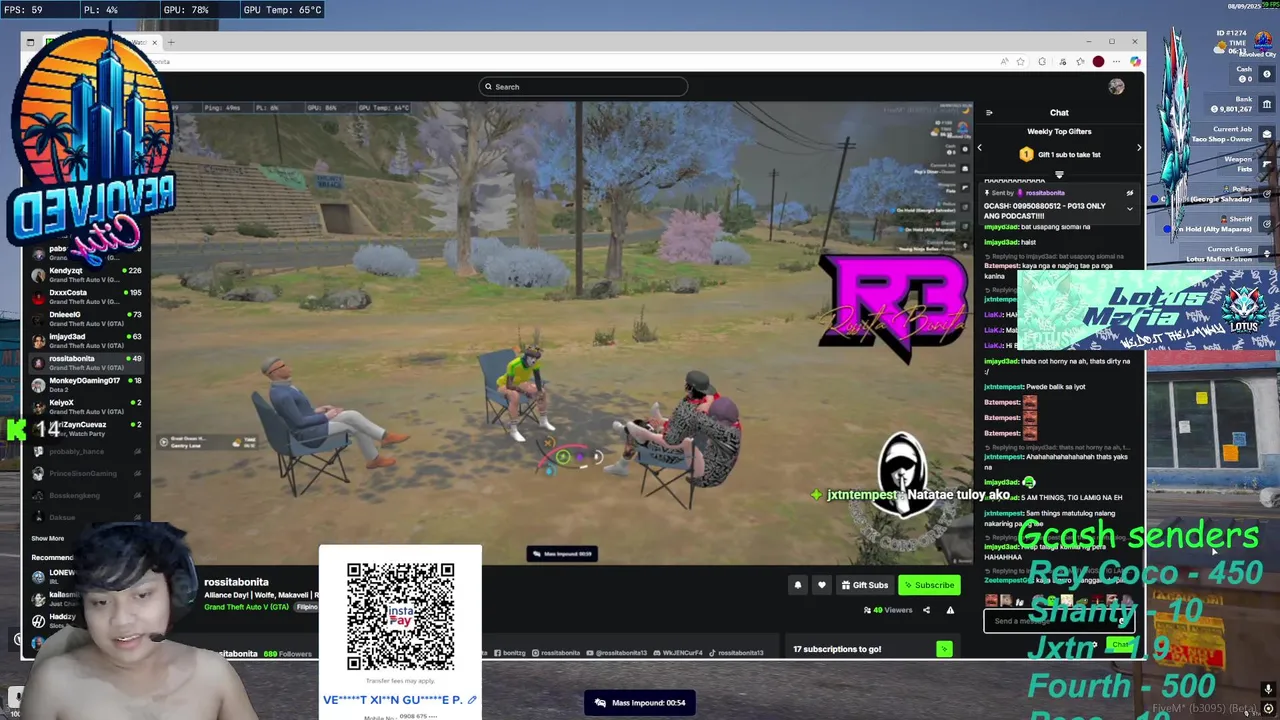Viewport: 1280px width, 720px height.
Task: Click the stream video player
Action: pos(562,333)
